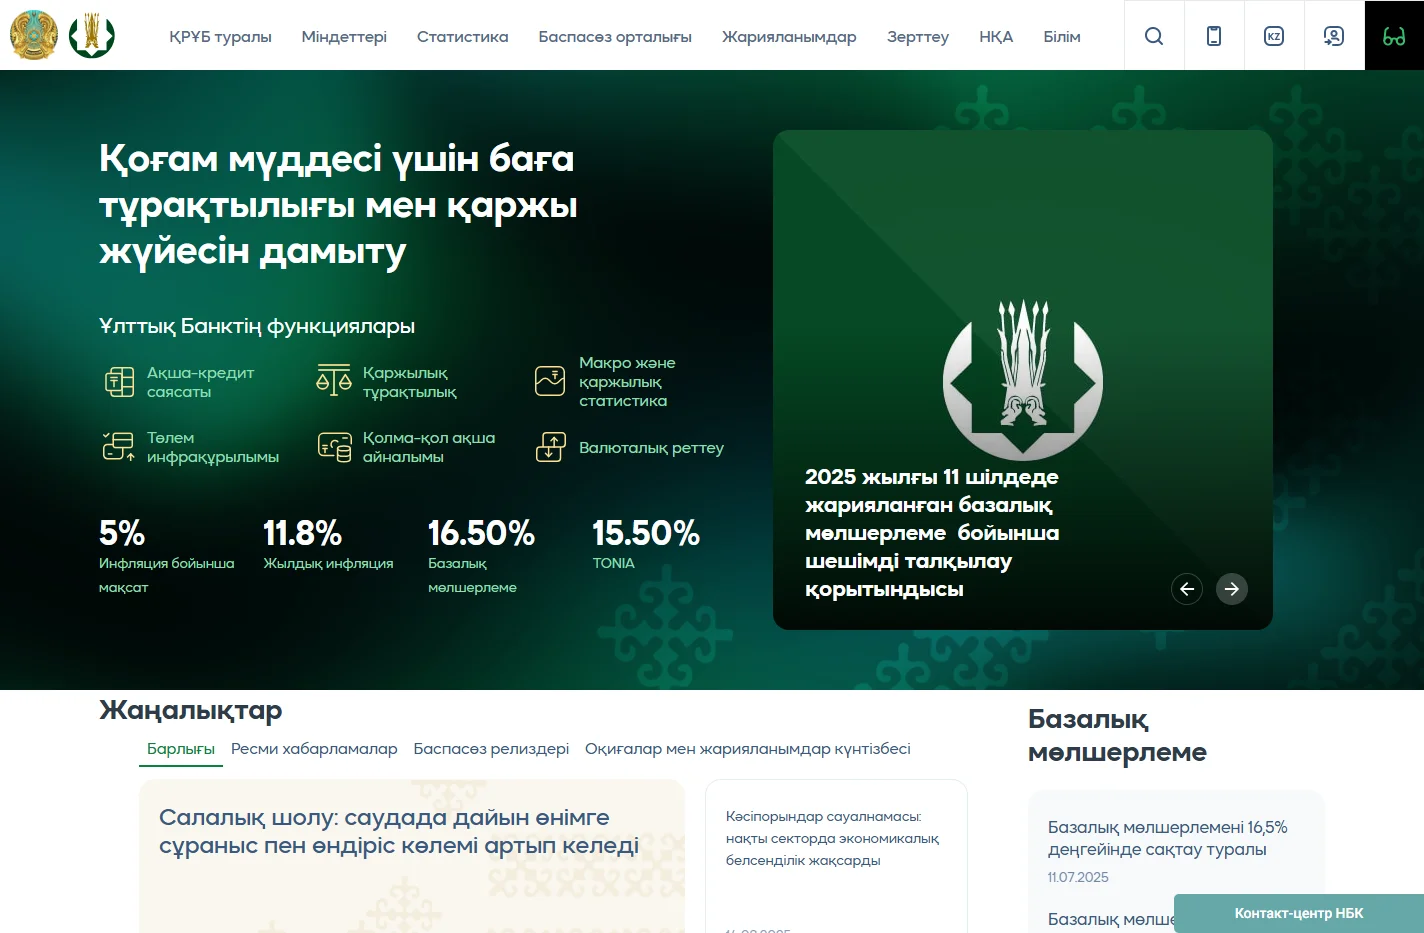
Task: Go to previous slide with left arrow
Action: tap(1187, 589)
